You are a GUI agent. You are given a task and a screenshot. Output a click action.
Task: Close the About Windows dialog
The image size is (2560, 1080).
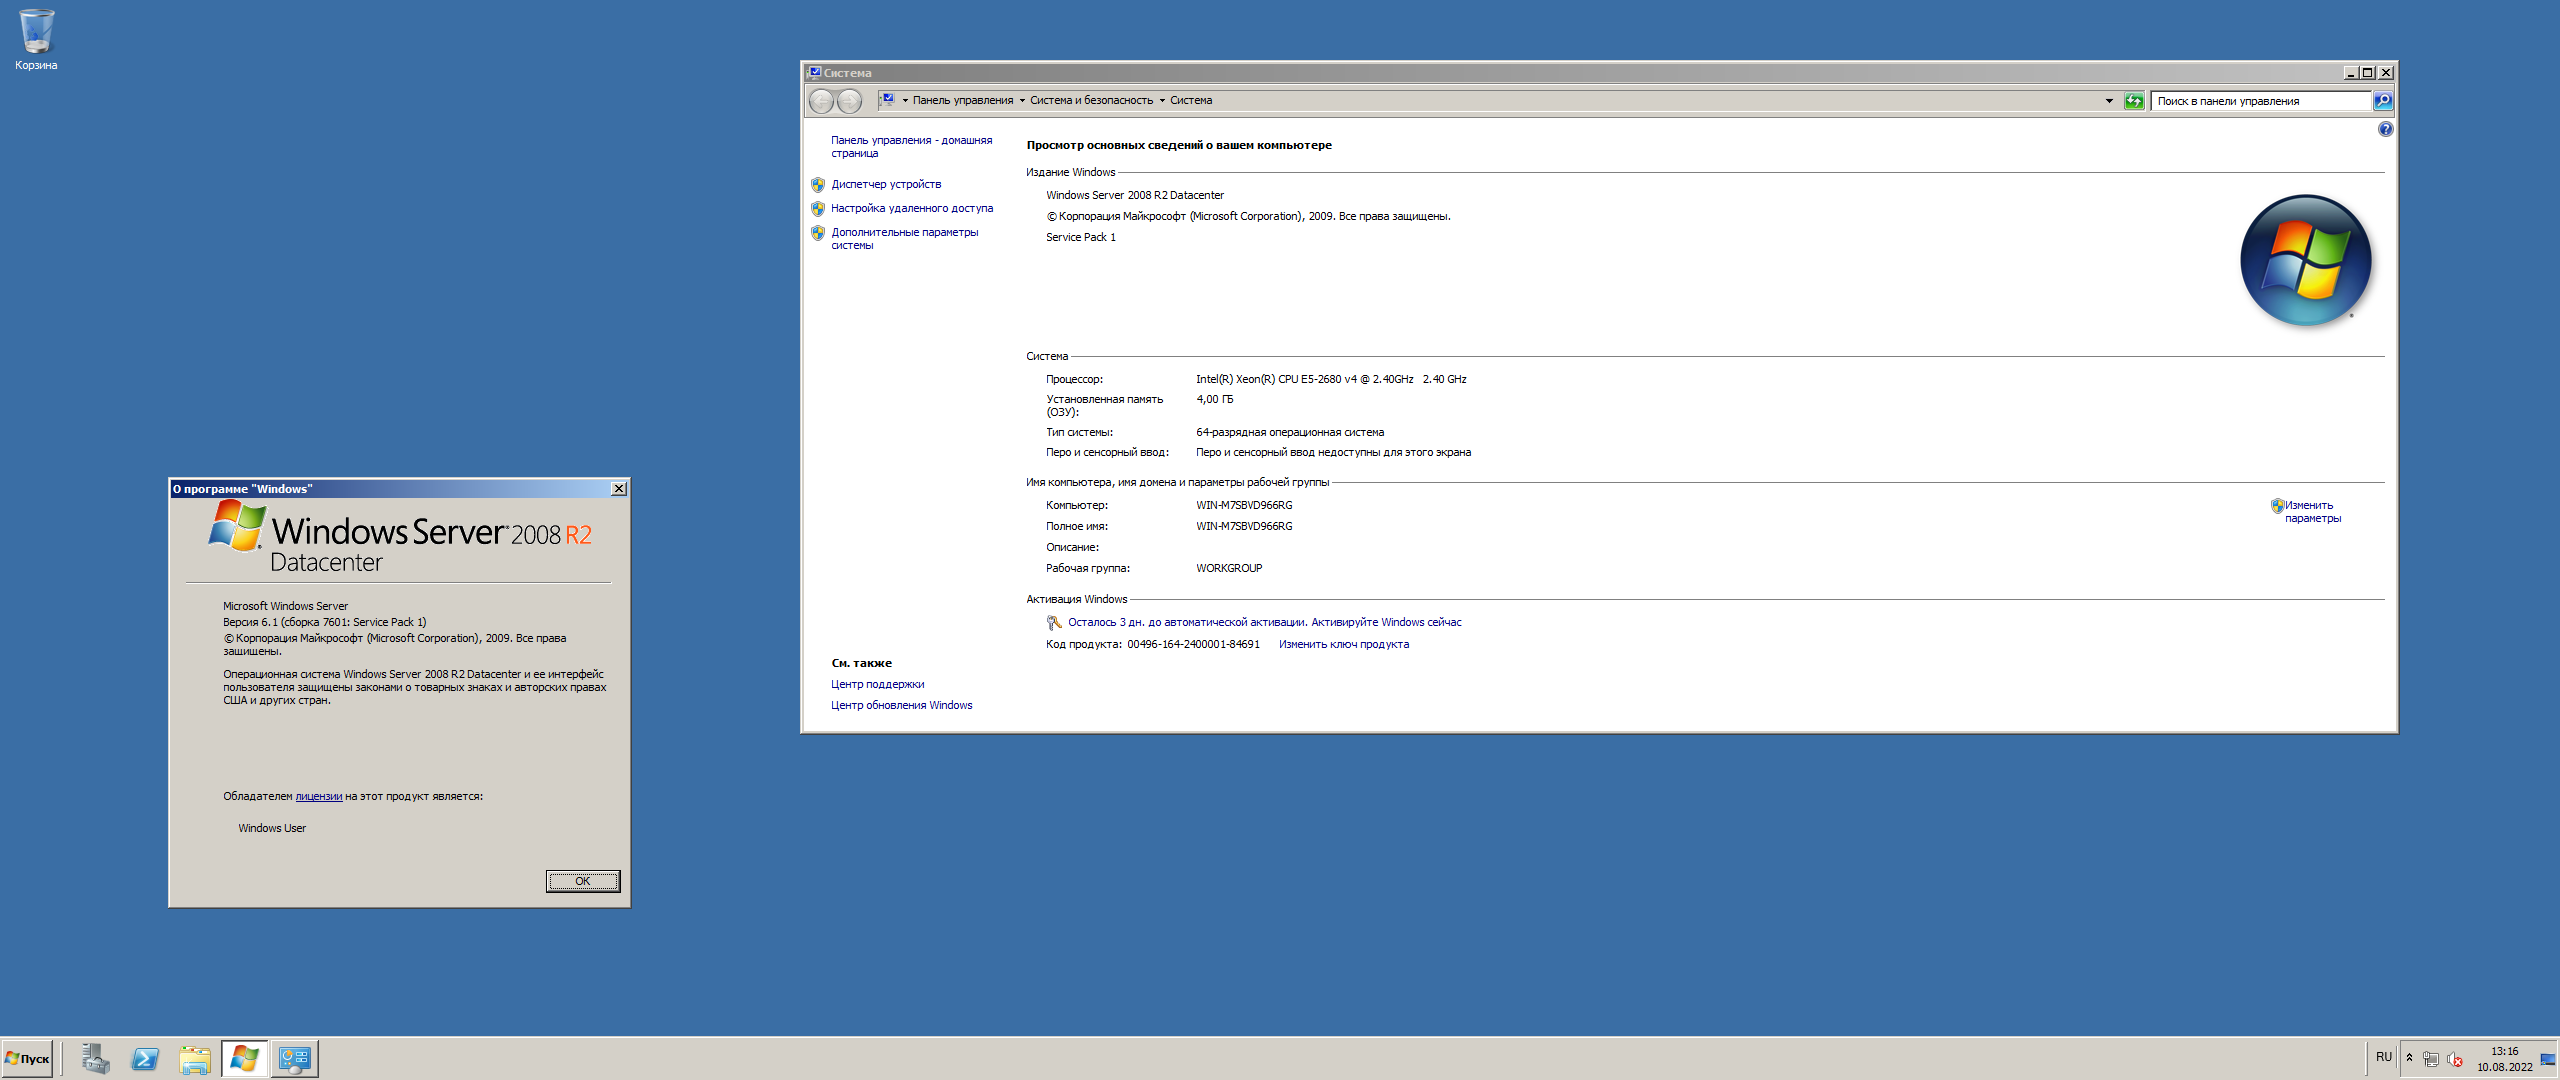[x=619, y=489]
